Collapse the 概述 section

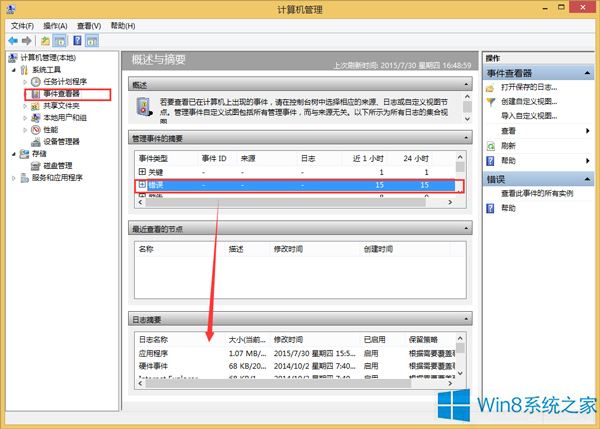tap(466, 85)
